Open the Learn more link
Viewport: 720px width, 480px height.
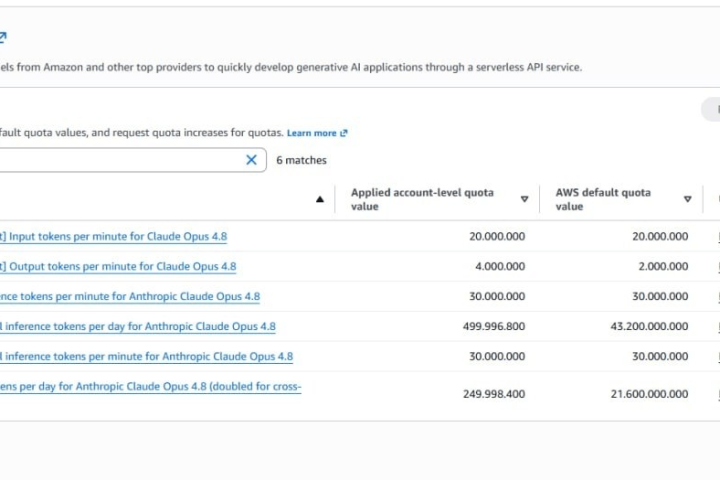click(317, 133)
